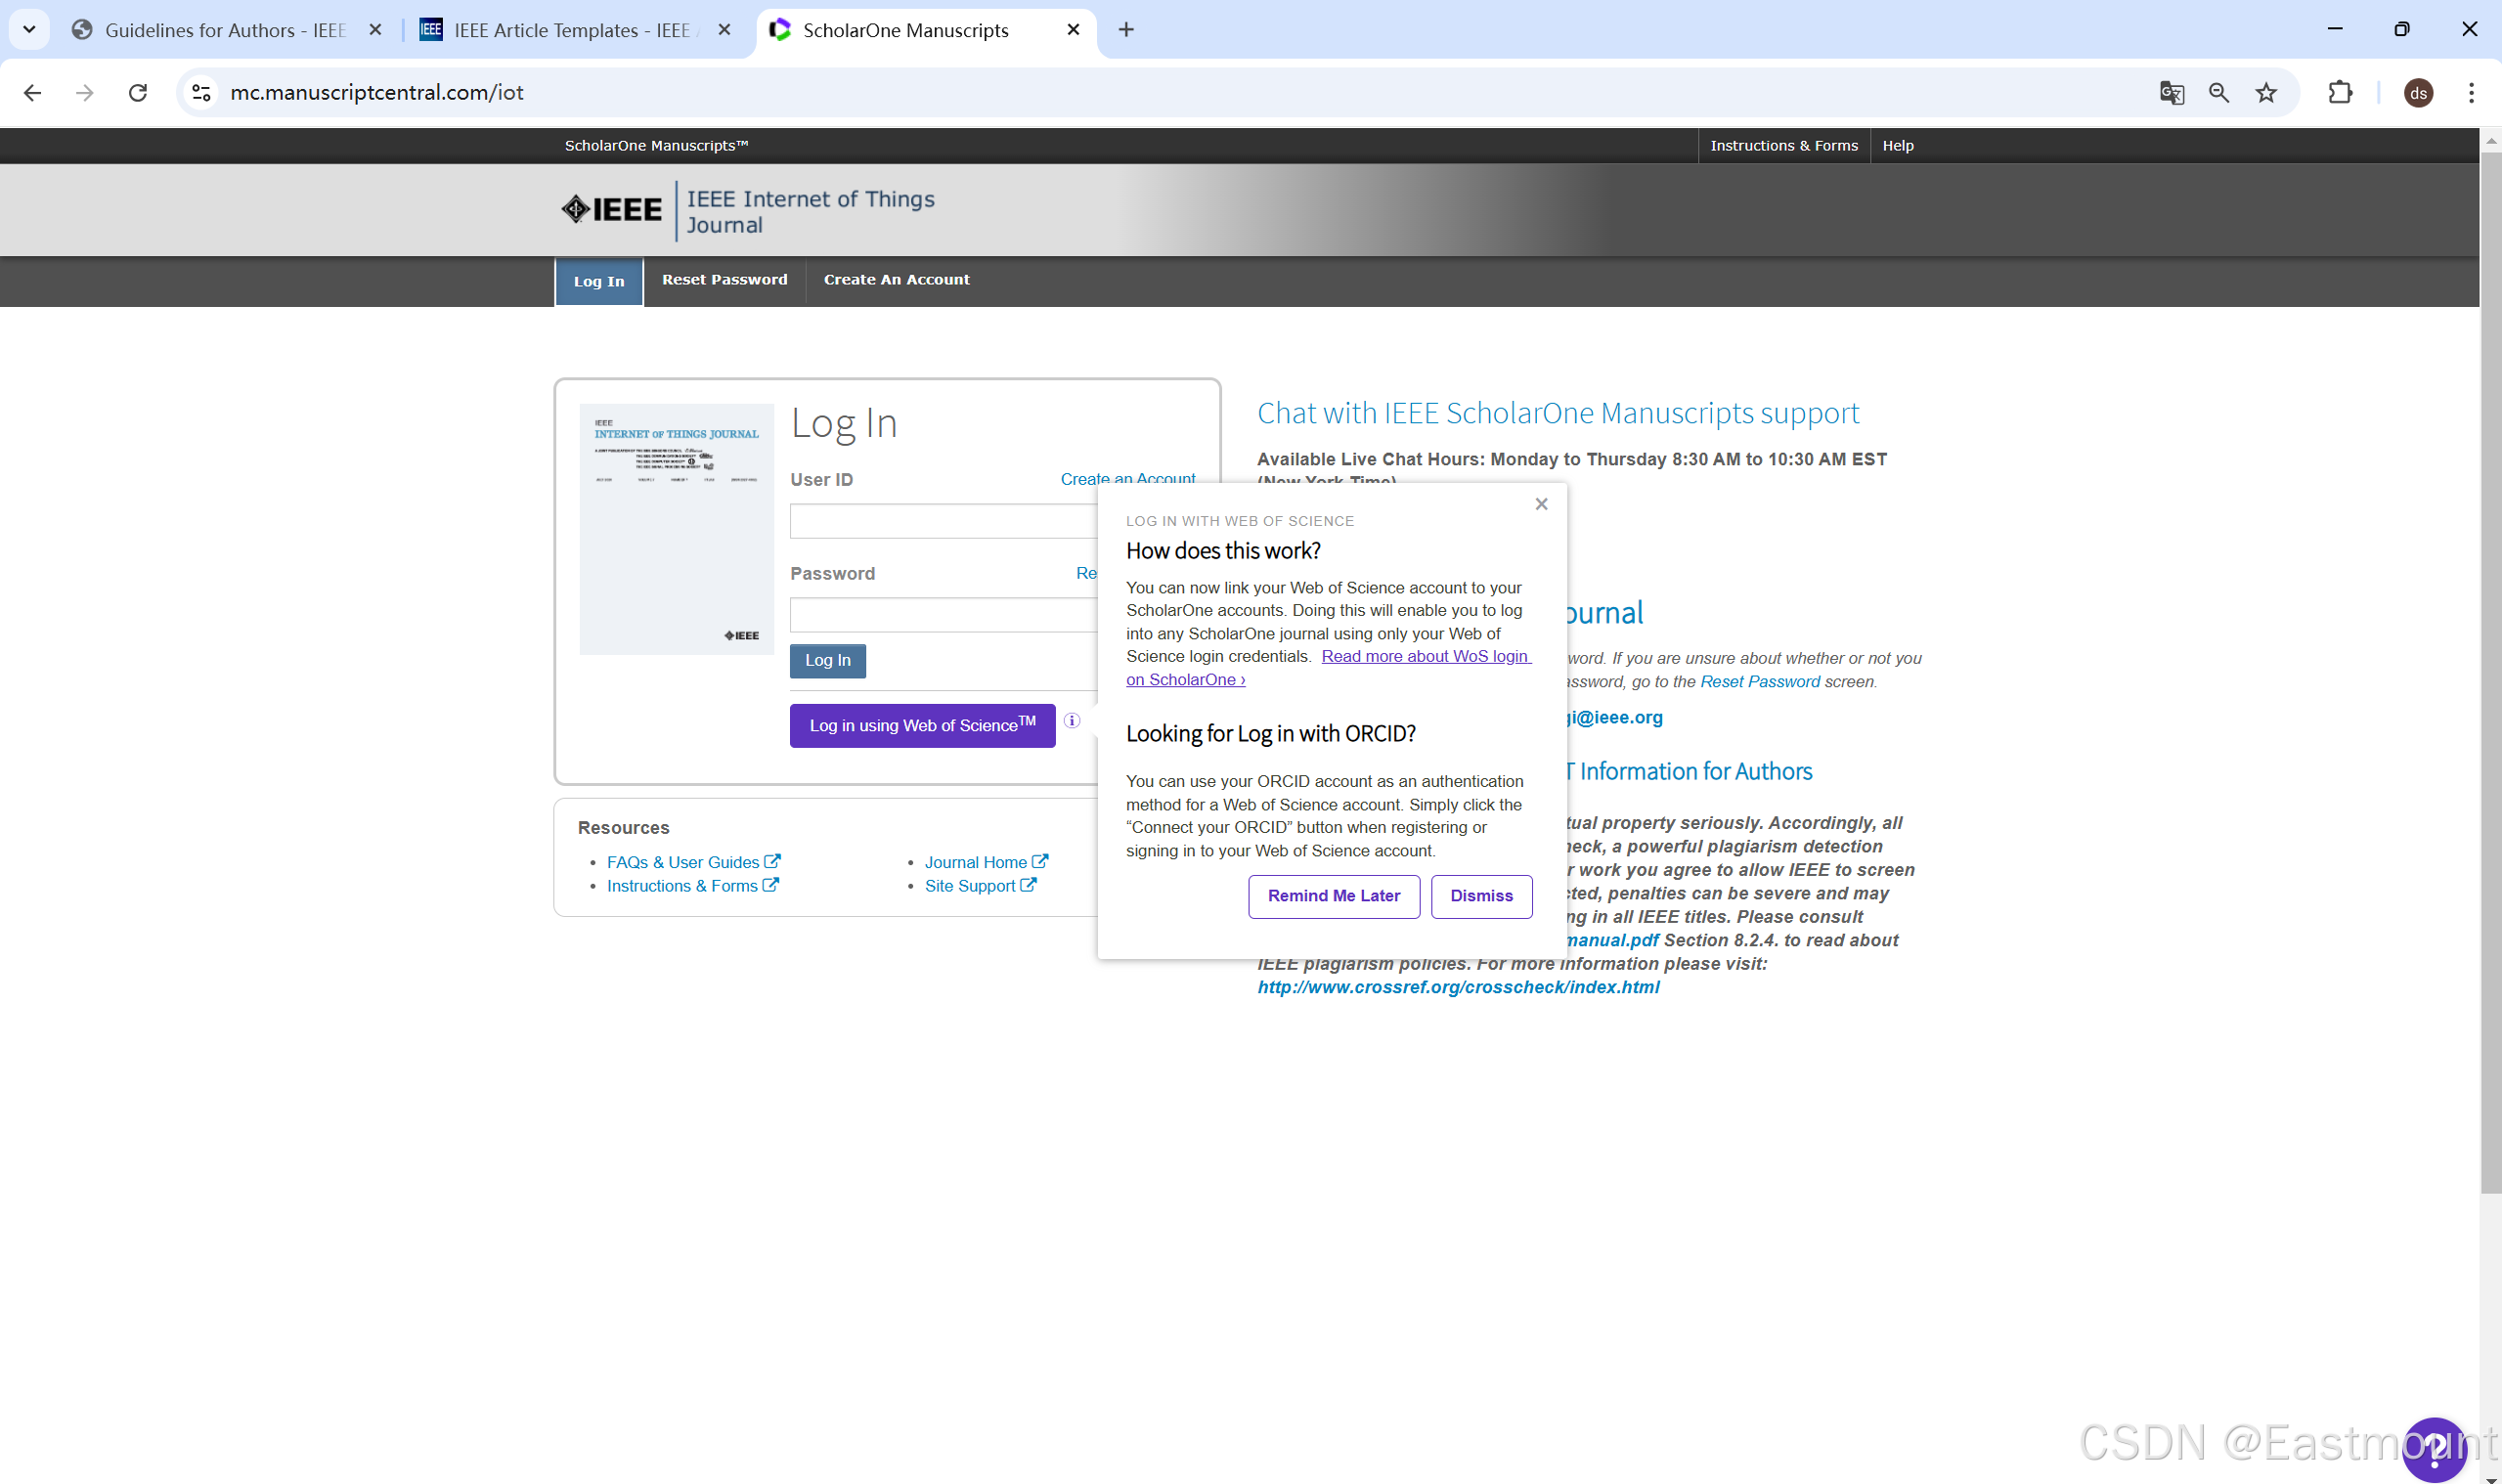The width and height of the screenshot is (2502, 1484).
Task: Select Create An Account in navigation bar
Action: pos(896,280)
